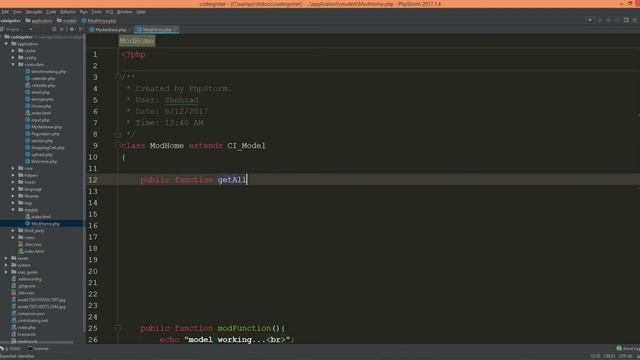640x360 pixels.
Task: Select .gitignore in project root
Action: coord(23,286)
